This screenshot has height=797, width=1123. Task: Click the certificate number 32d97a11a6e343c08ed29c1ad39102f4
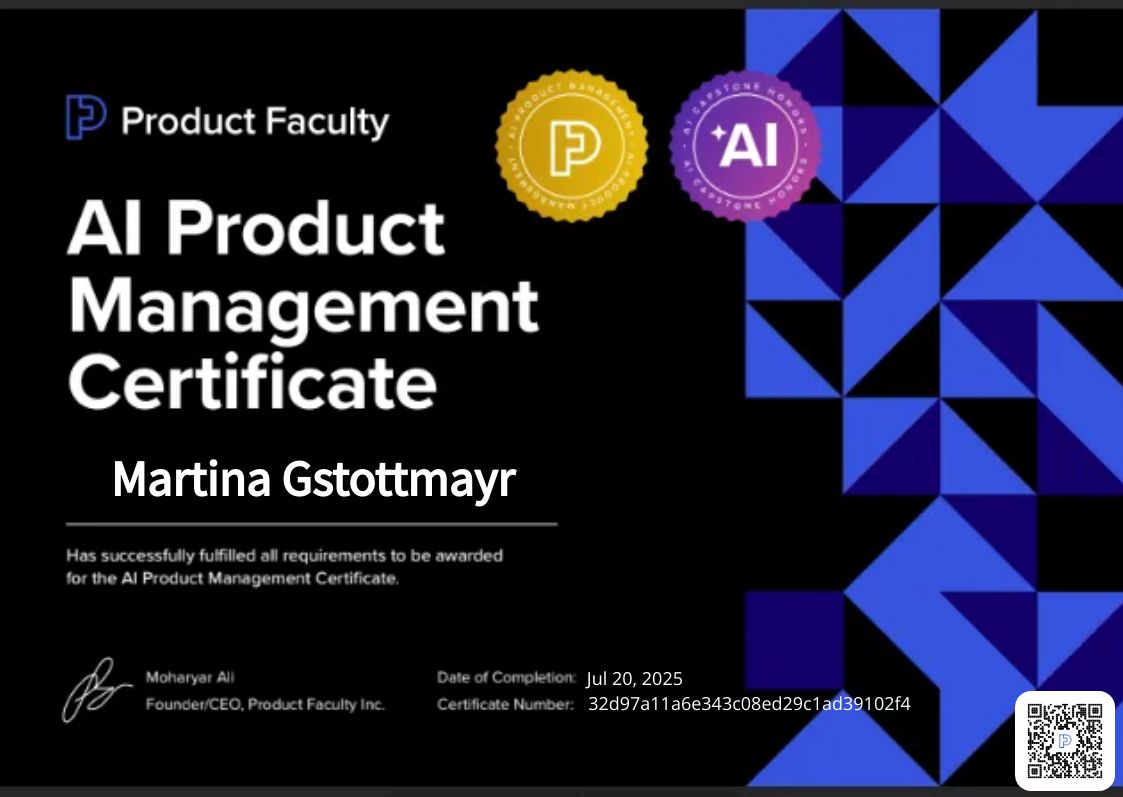[x=747, y=704]
